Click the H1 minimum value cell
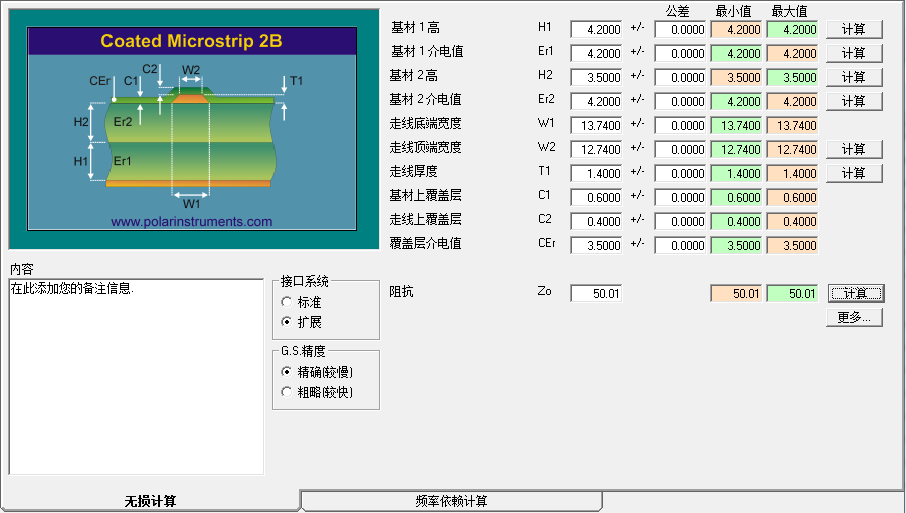The width and height of the screenshot is (906, 513). click(x=736, y=29)
